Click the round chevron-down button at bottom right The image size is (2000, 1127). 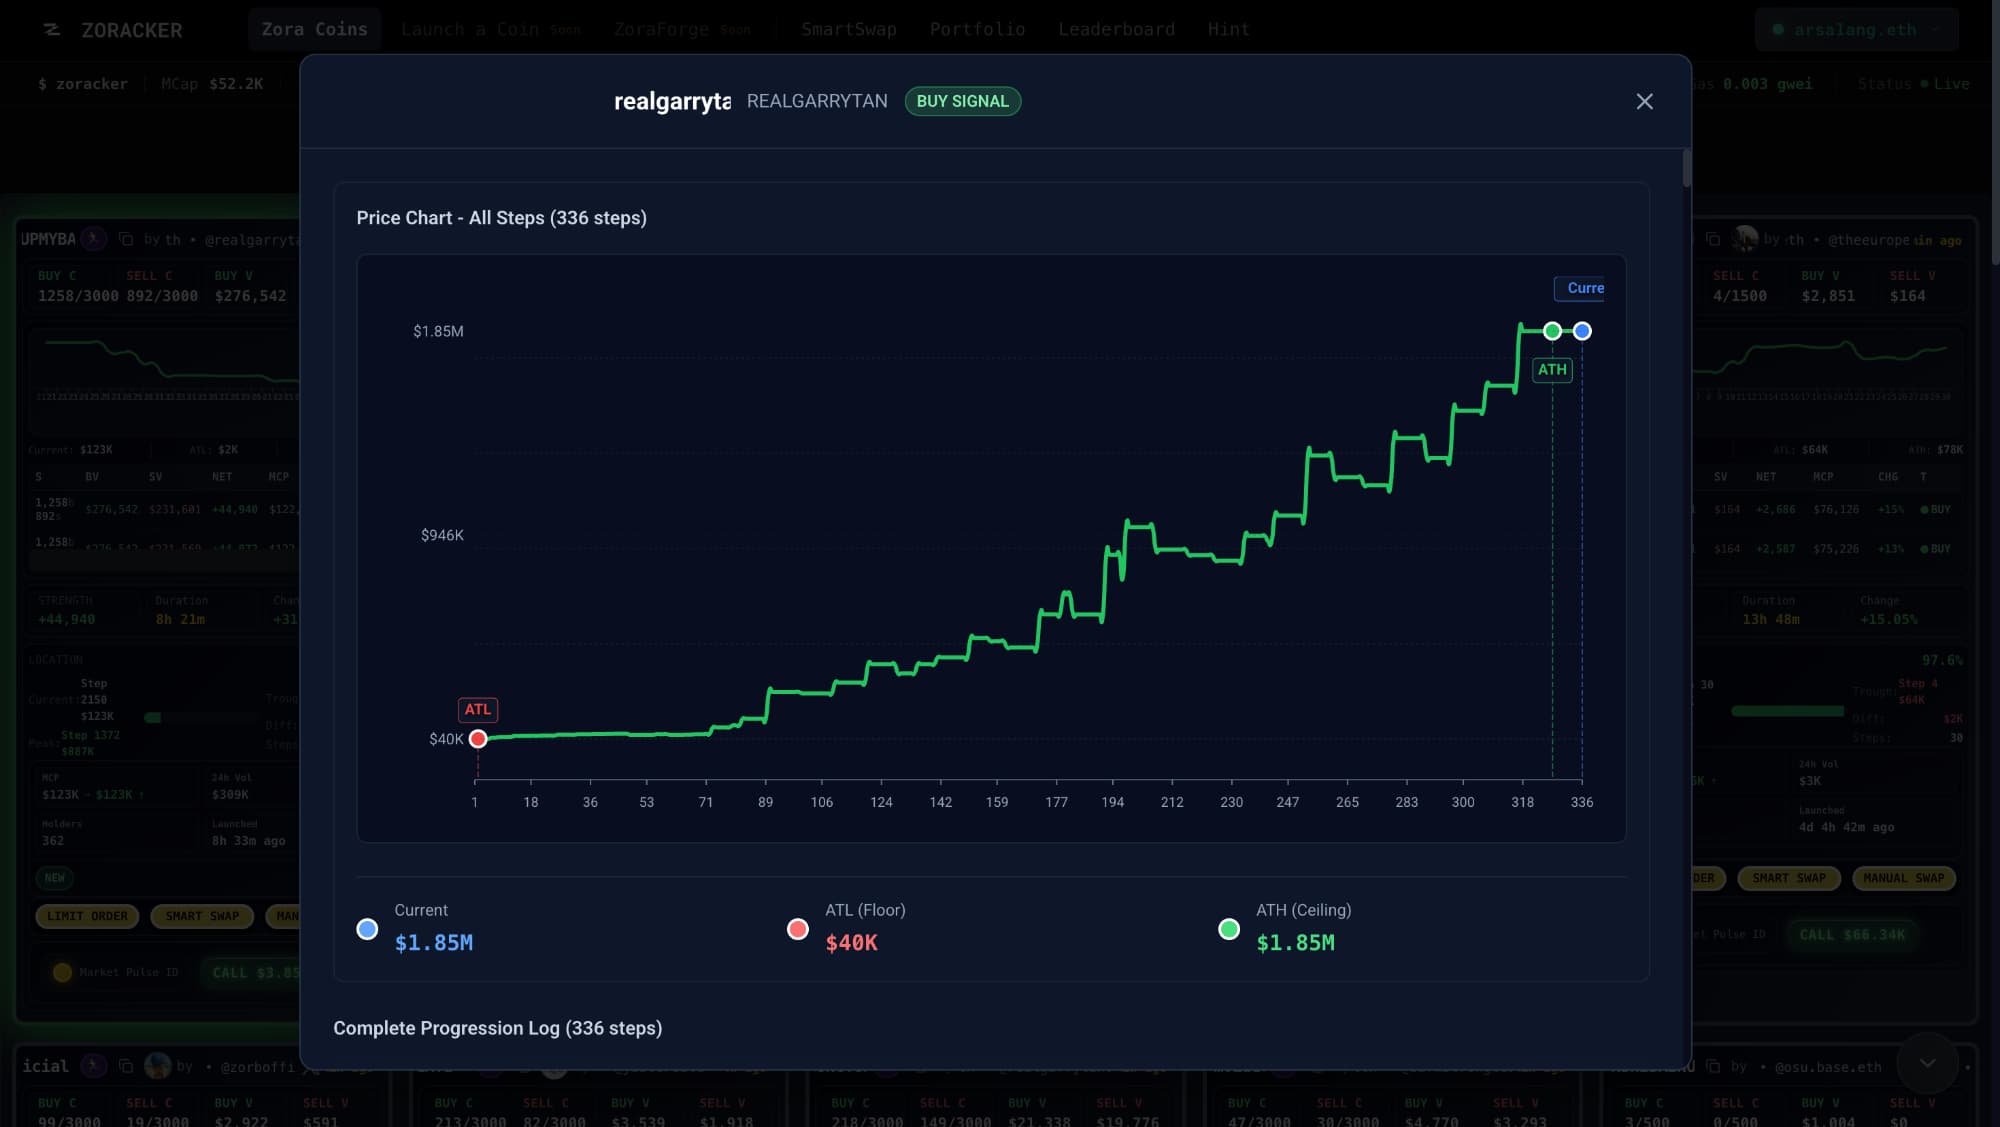point(1927,1063)
